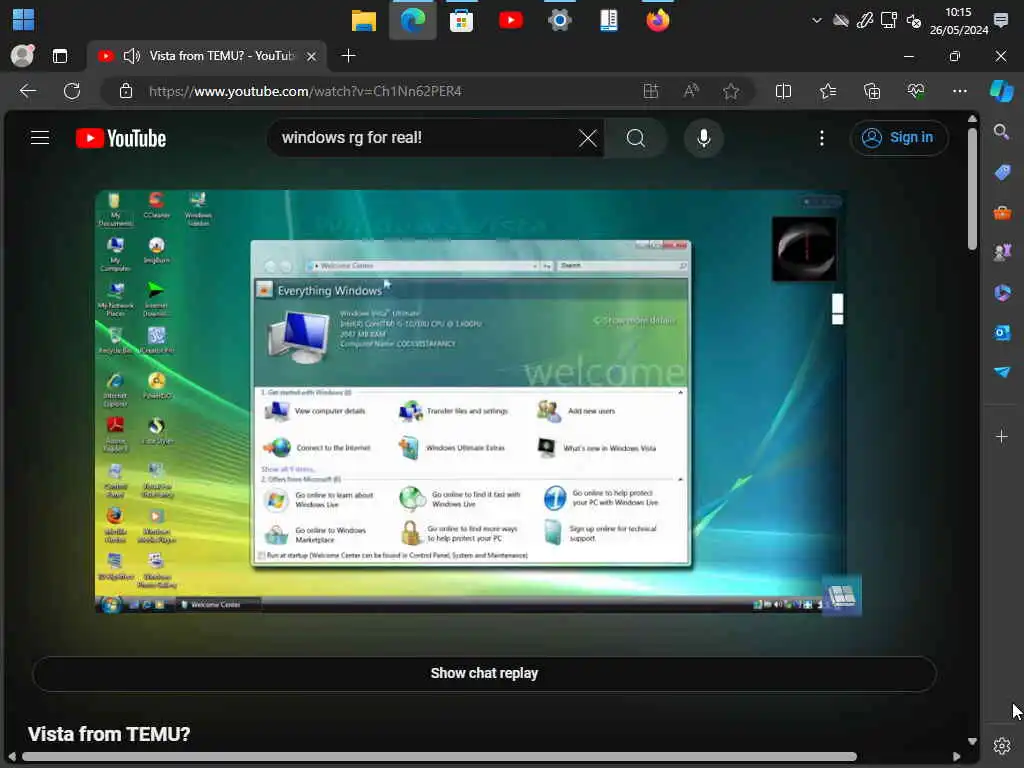Open sidebar settings gear
Screen dimensions: 1024x768
click(1002, 745)
